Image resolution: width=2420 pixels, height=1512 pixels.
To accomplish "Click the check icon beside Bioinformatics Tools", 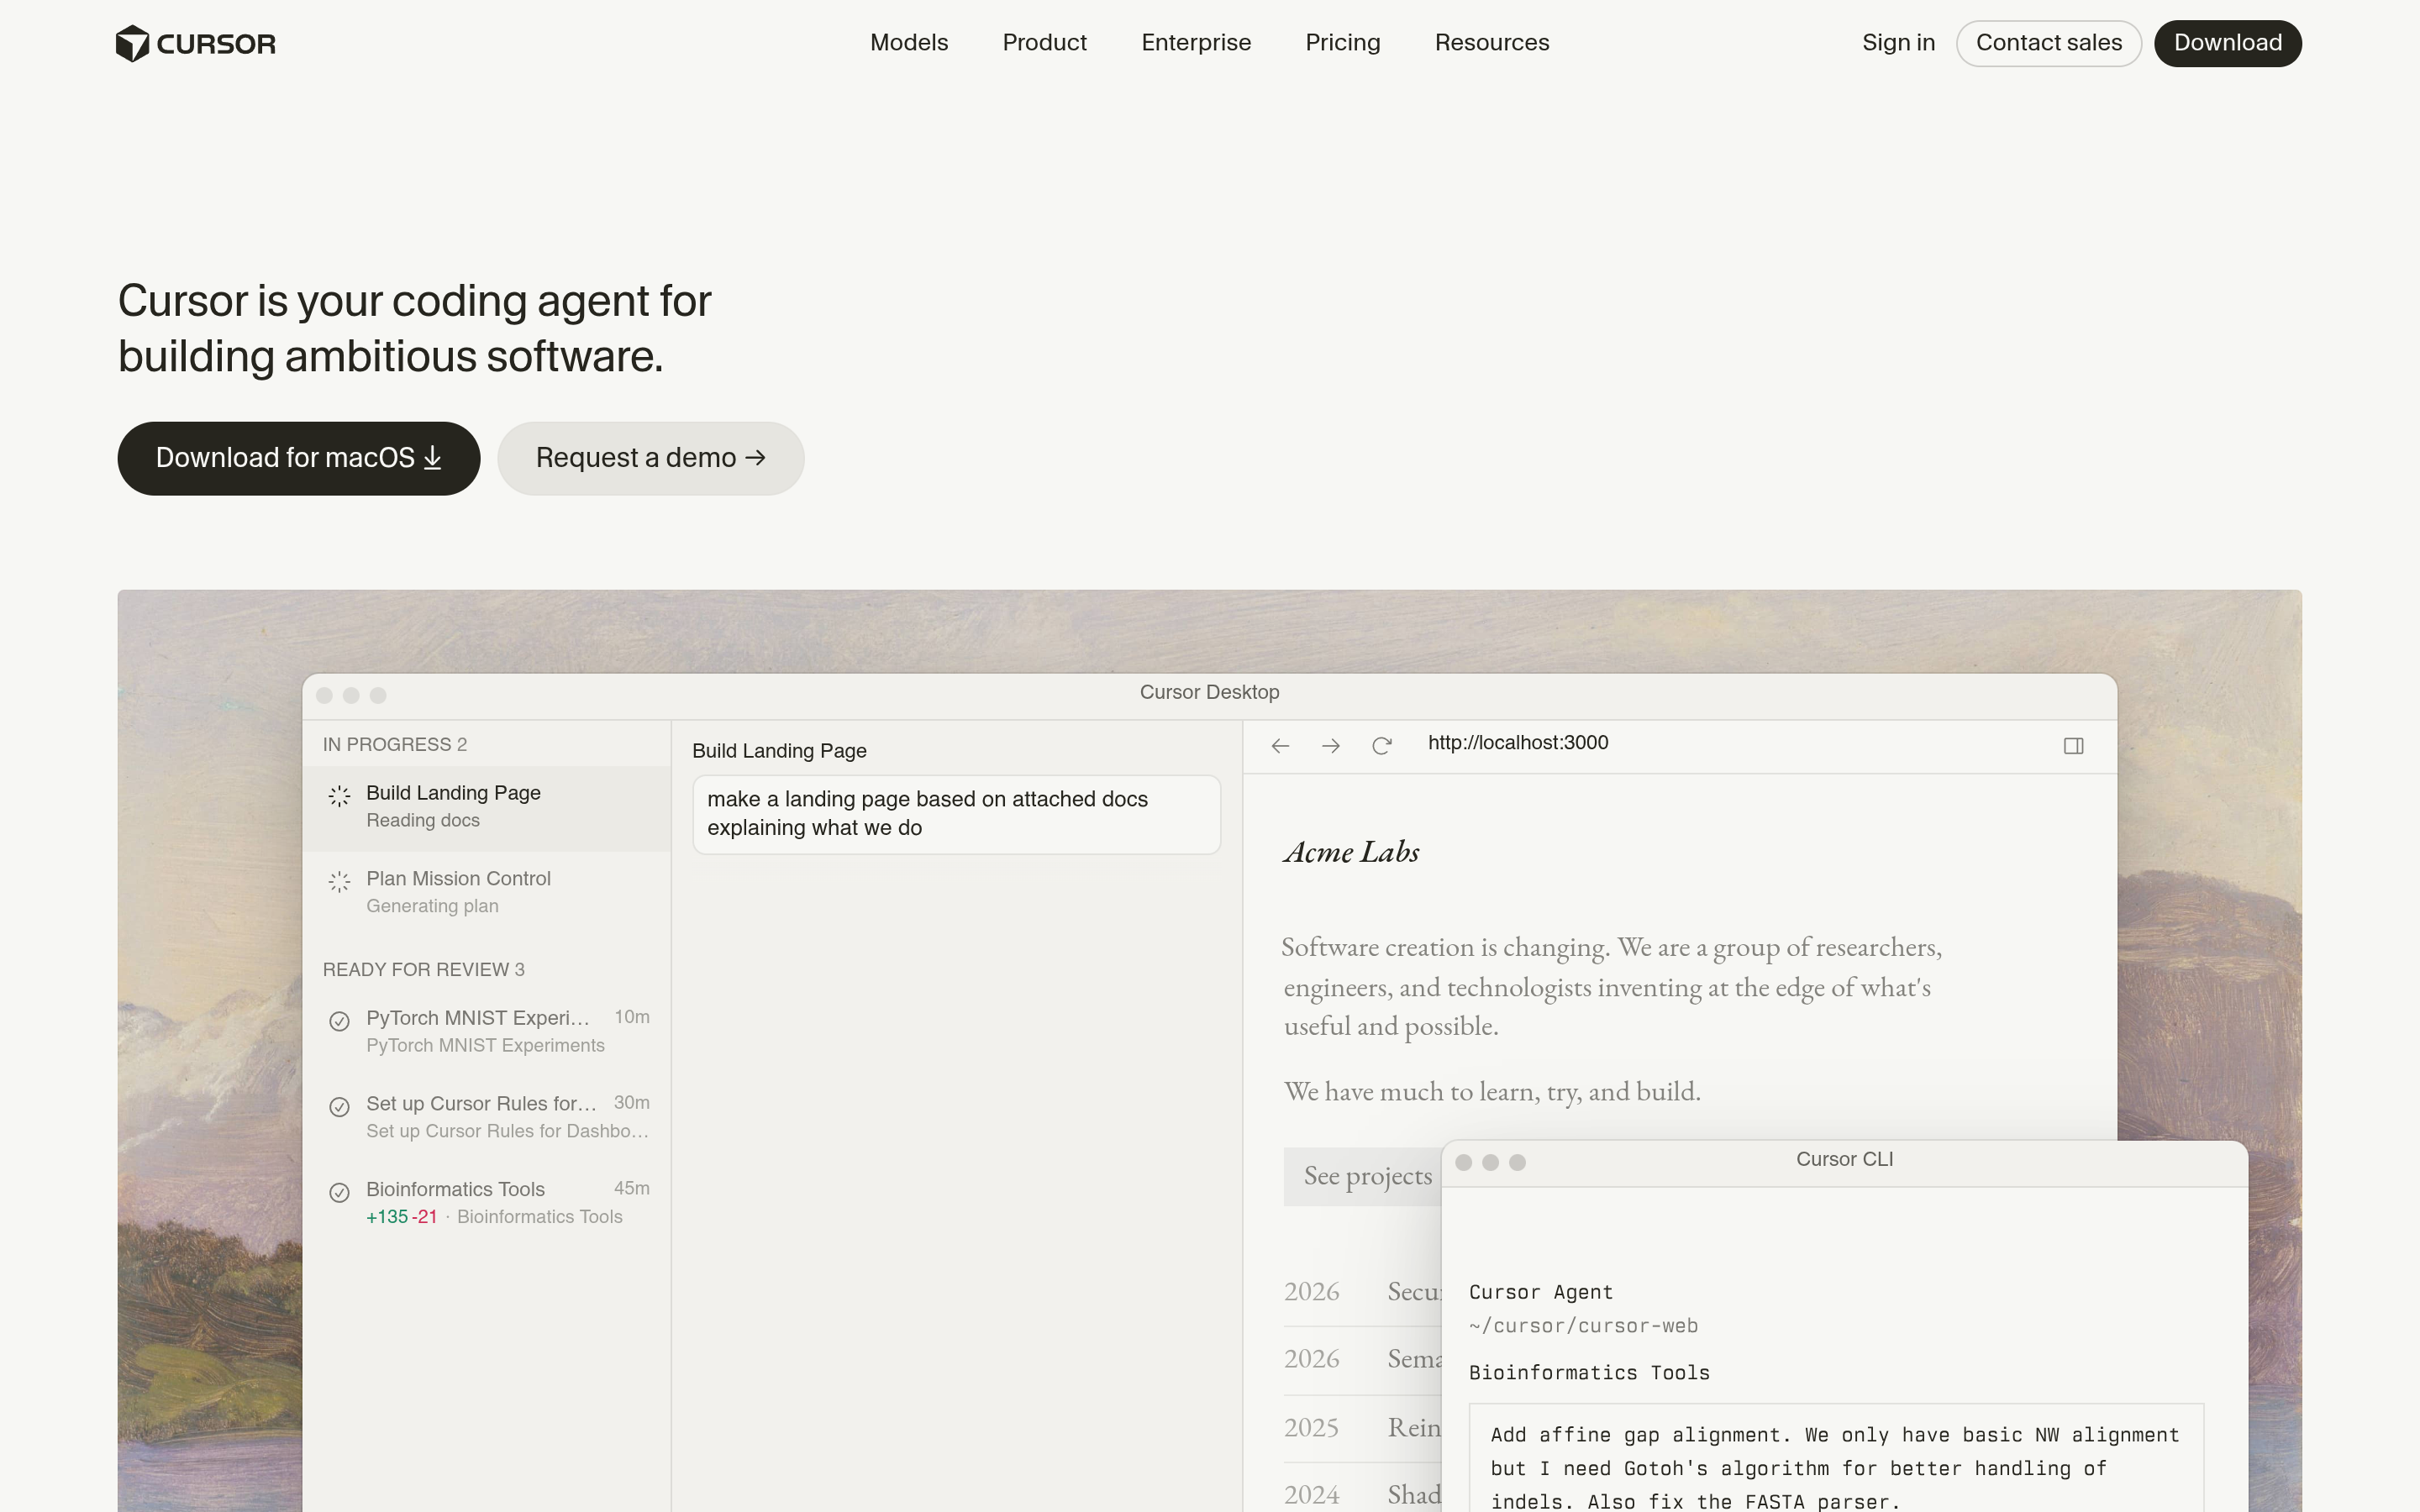I will [x=339, y=1193].
